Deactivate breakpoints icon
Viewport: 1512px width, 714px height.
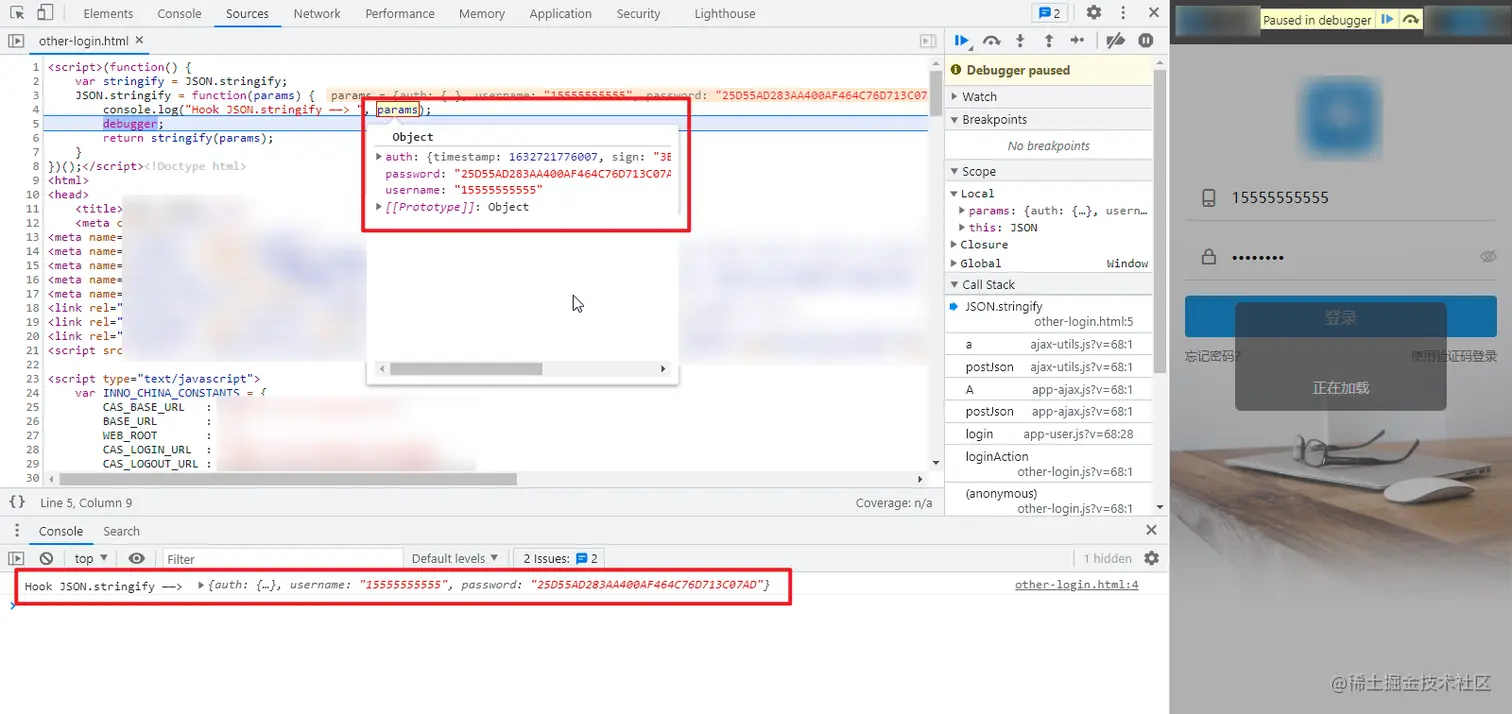tap(1116, 40)
